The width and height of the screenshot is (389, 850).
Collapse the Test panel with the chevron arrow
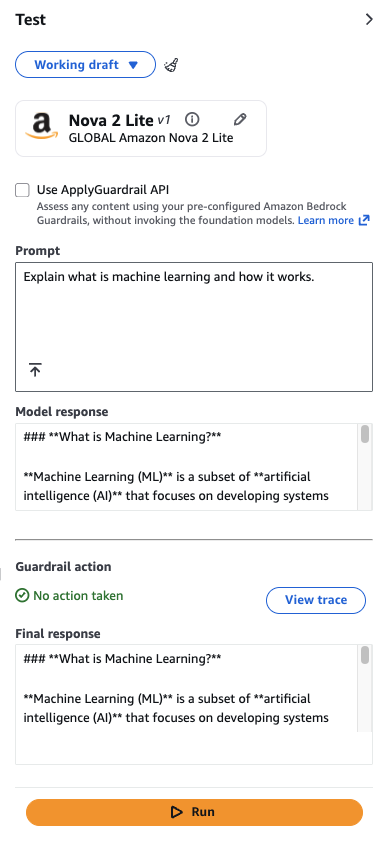(x=369, y=20)
